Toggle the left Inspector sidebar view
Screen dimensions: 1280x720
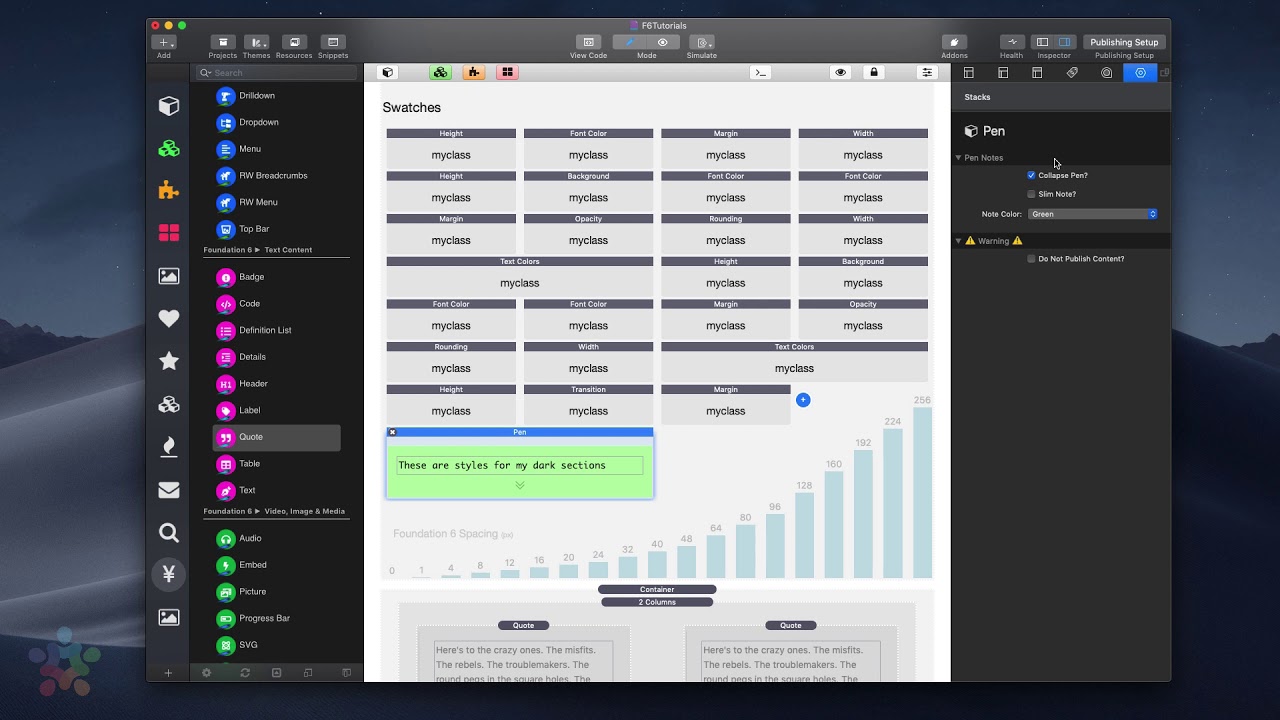(x=1042, y=42)
